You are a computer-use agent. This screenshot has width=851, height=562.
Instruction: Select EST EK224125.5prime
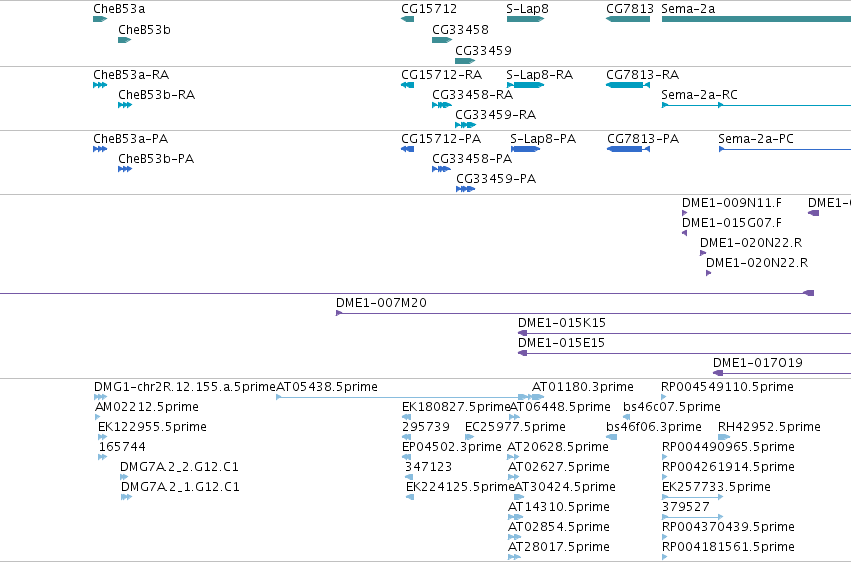pos(460,488)
